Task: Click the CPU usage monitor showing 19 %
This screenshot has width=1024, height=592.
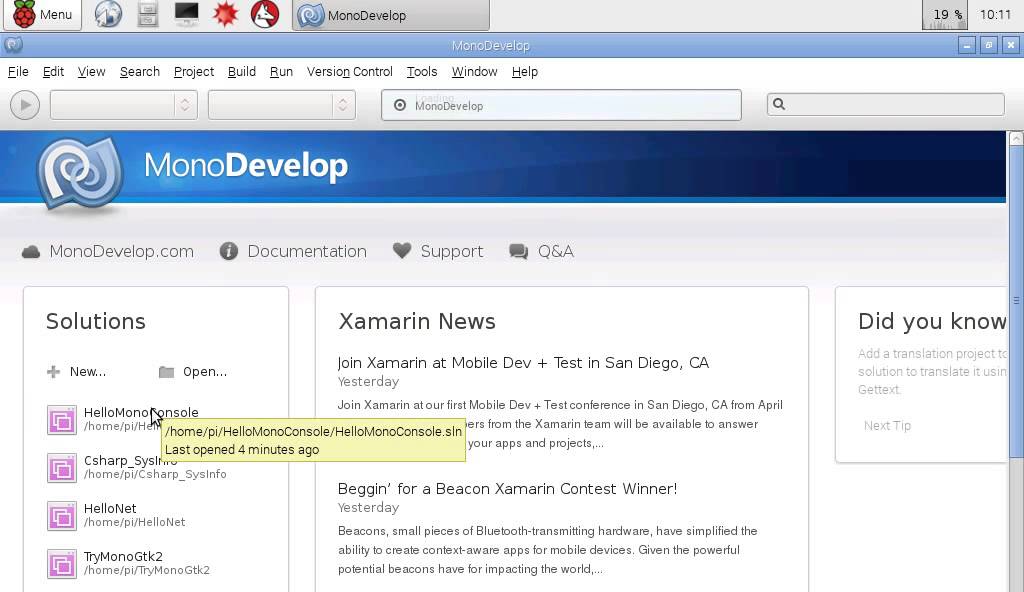Action: tap(944, 14)
